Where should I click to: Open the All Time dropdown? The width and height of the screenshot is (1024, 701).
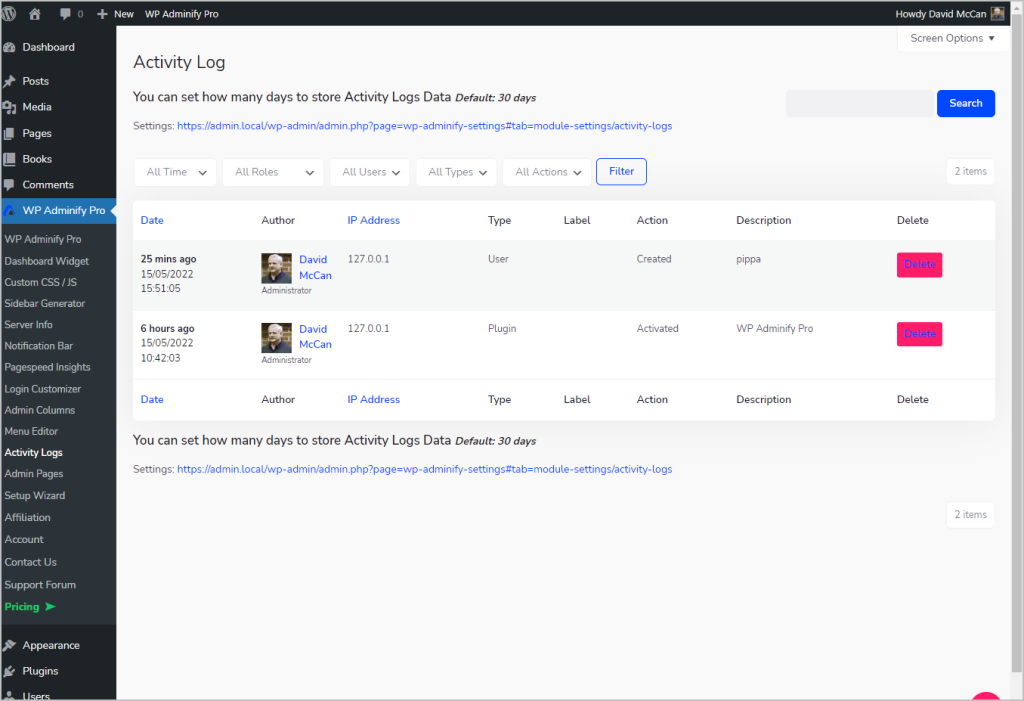pos(175,172)
